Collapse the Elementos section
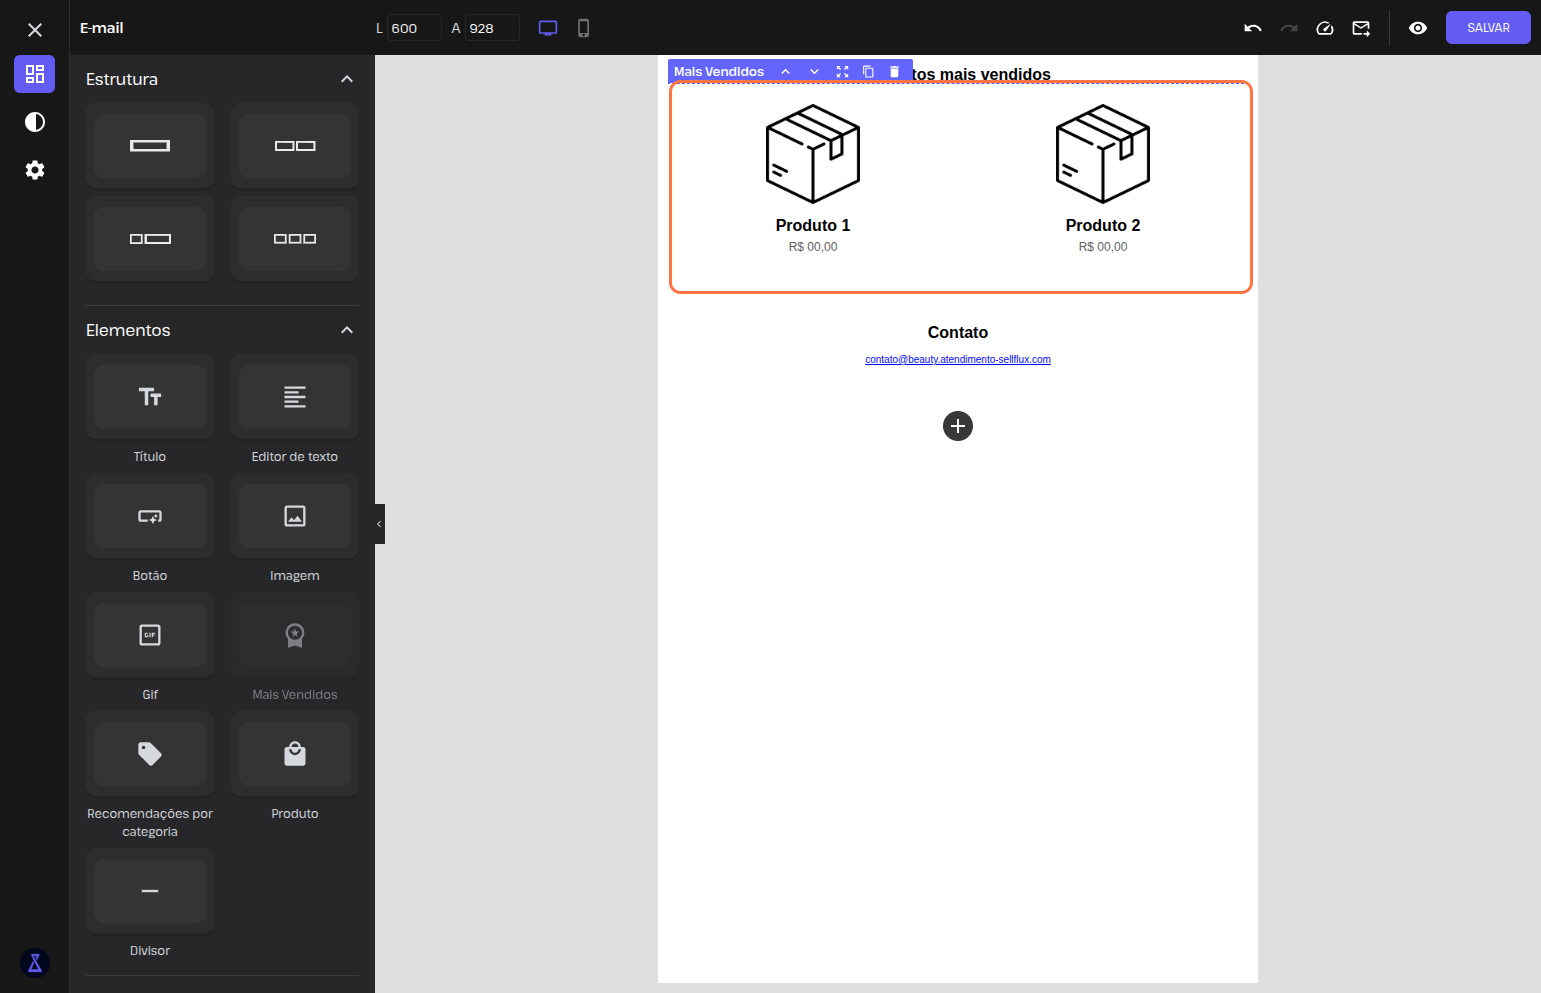The height and width of the screenshot is (993, 1541). click(x=347, y=330)
